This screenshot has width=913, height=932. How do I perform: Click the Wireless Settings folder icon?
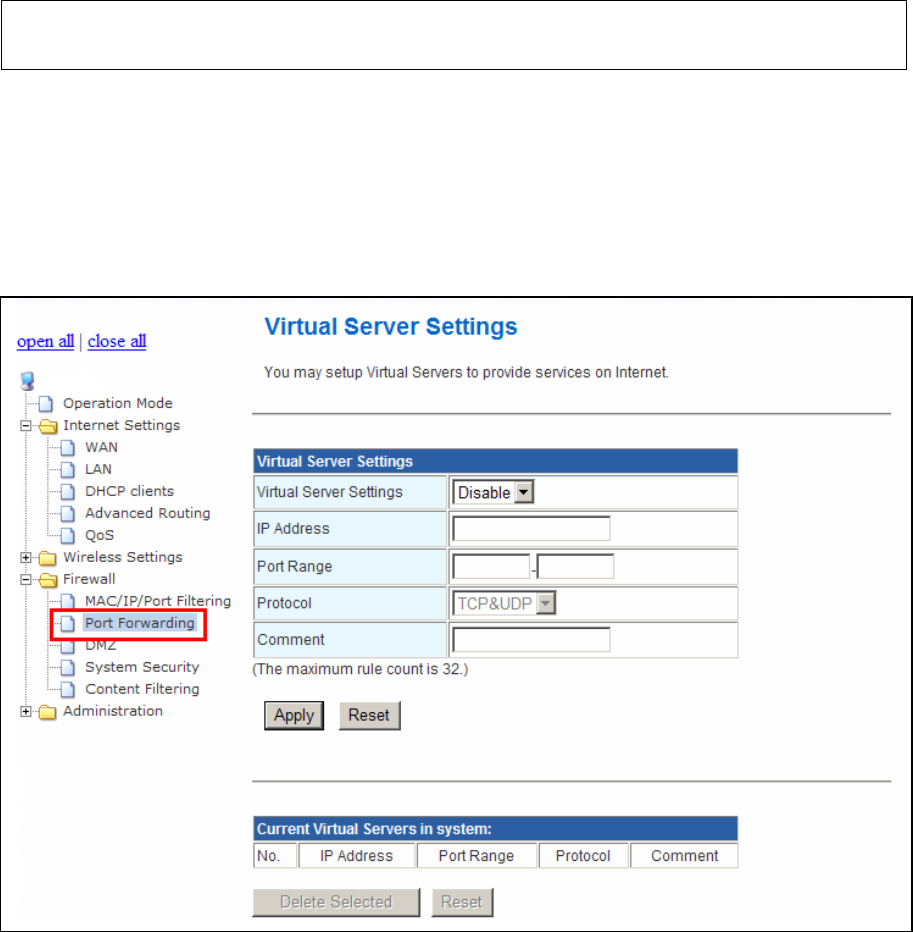(48, 558)
